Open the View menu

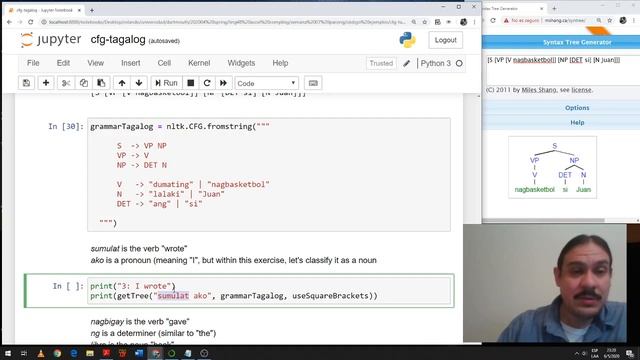click(x=96, y=63)
